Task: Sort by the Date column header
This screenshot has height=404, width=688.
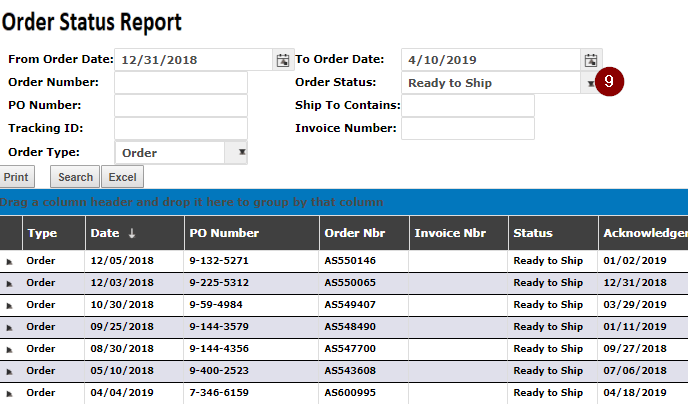Action: tap(105, 233)
